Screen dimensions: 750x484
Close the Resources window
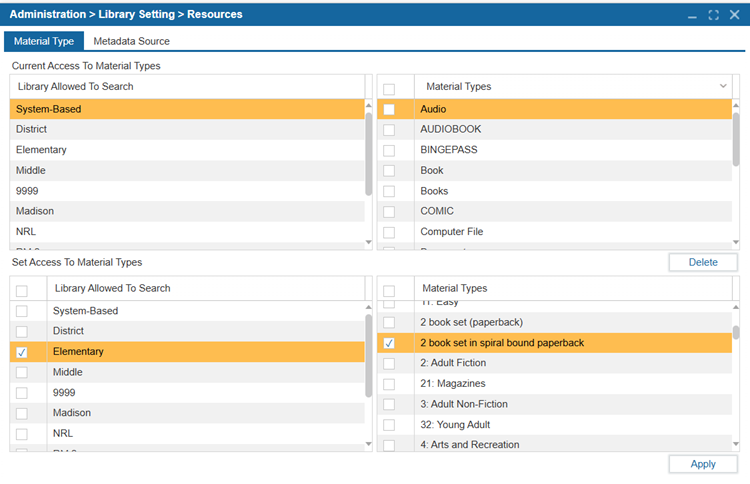coord(735,15)
